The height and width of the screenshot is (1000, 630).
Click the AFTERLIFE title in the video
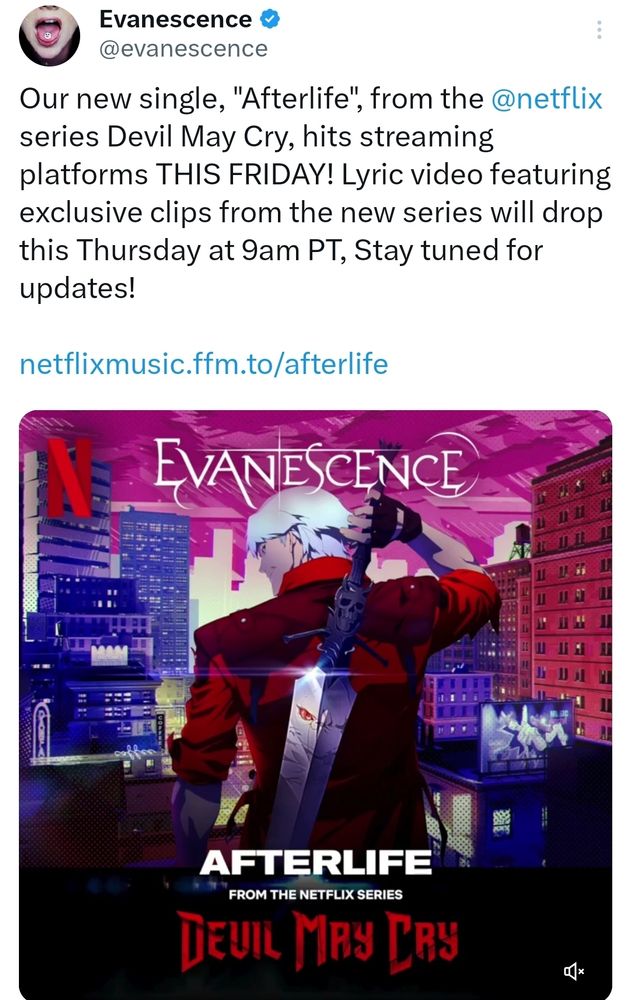pyautogui.click(x=315, y=864)
